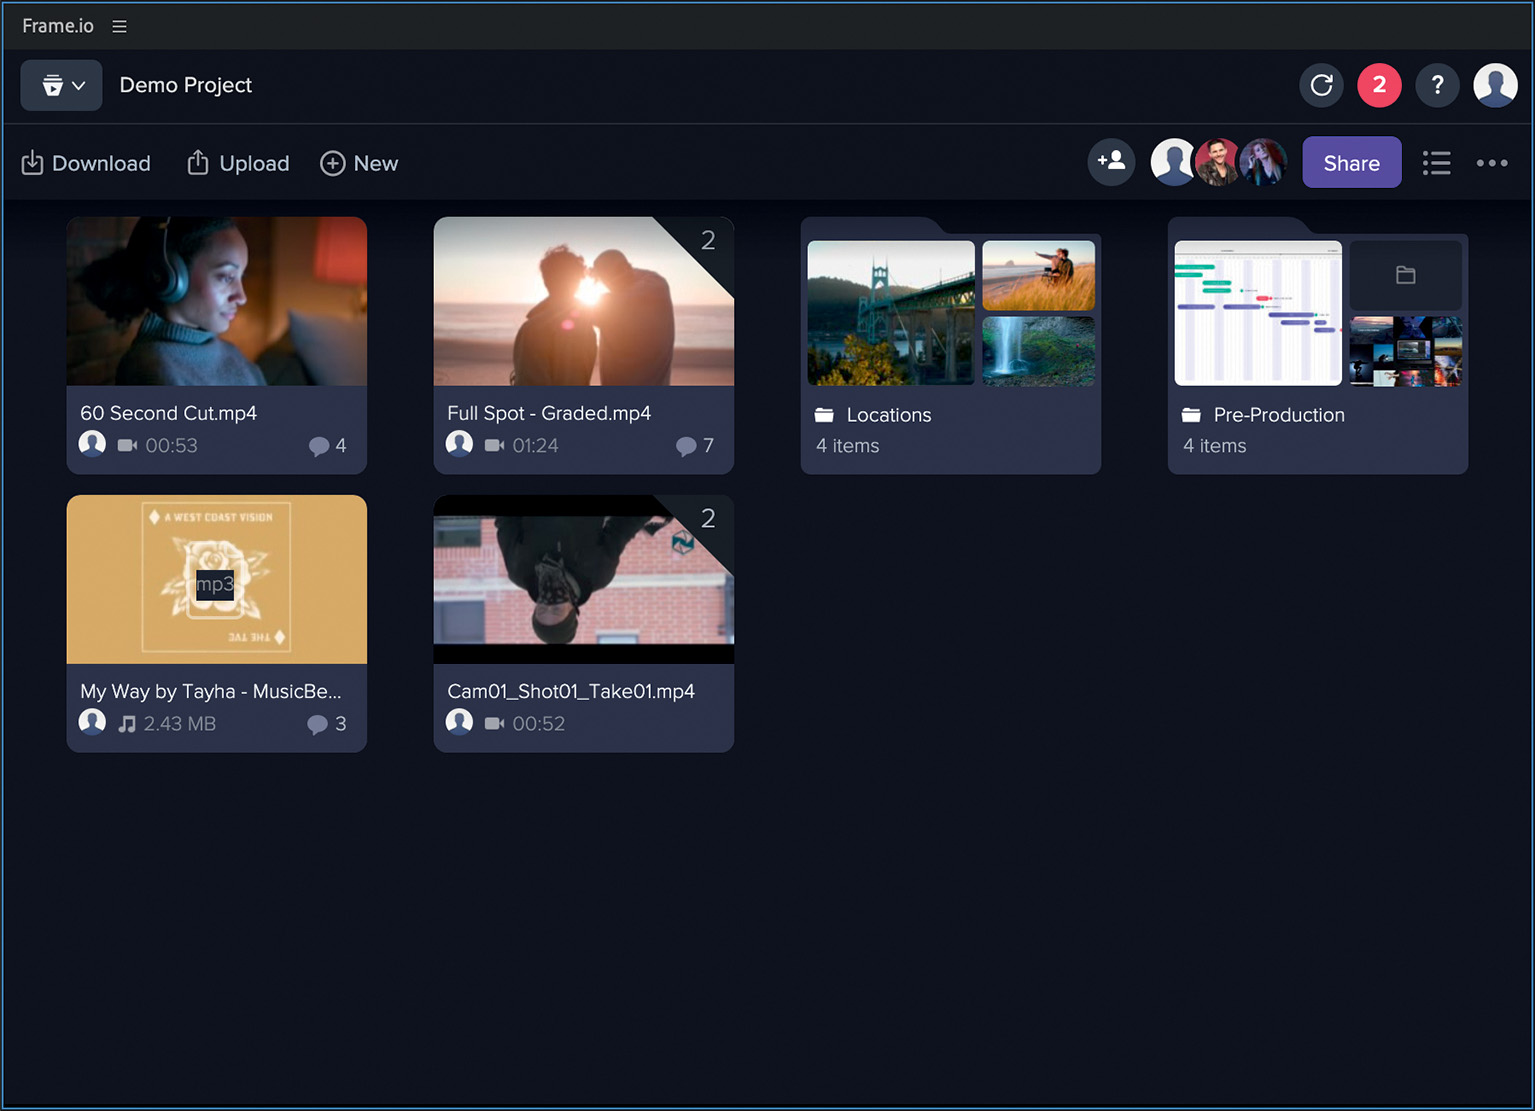1535x1111 pixels.
Task: Click the Download button
Action: click(86, 163)
